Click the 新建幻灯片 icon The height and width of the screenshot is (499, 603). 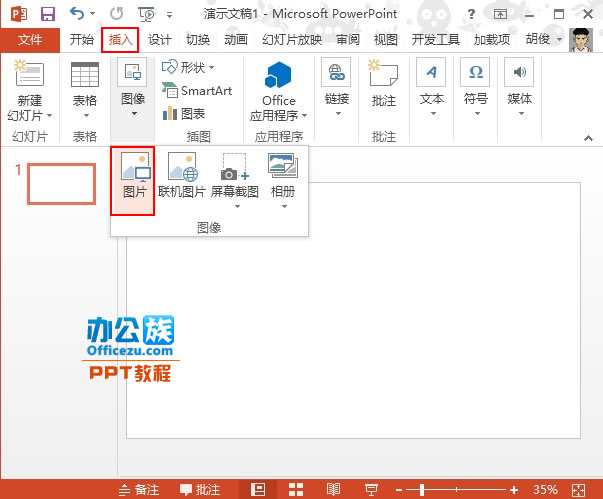pos(30,73)
